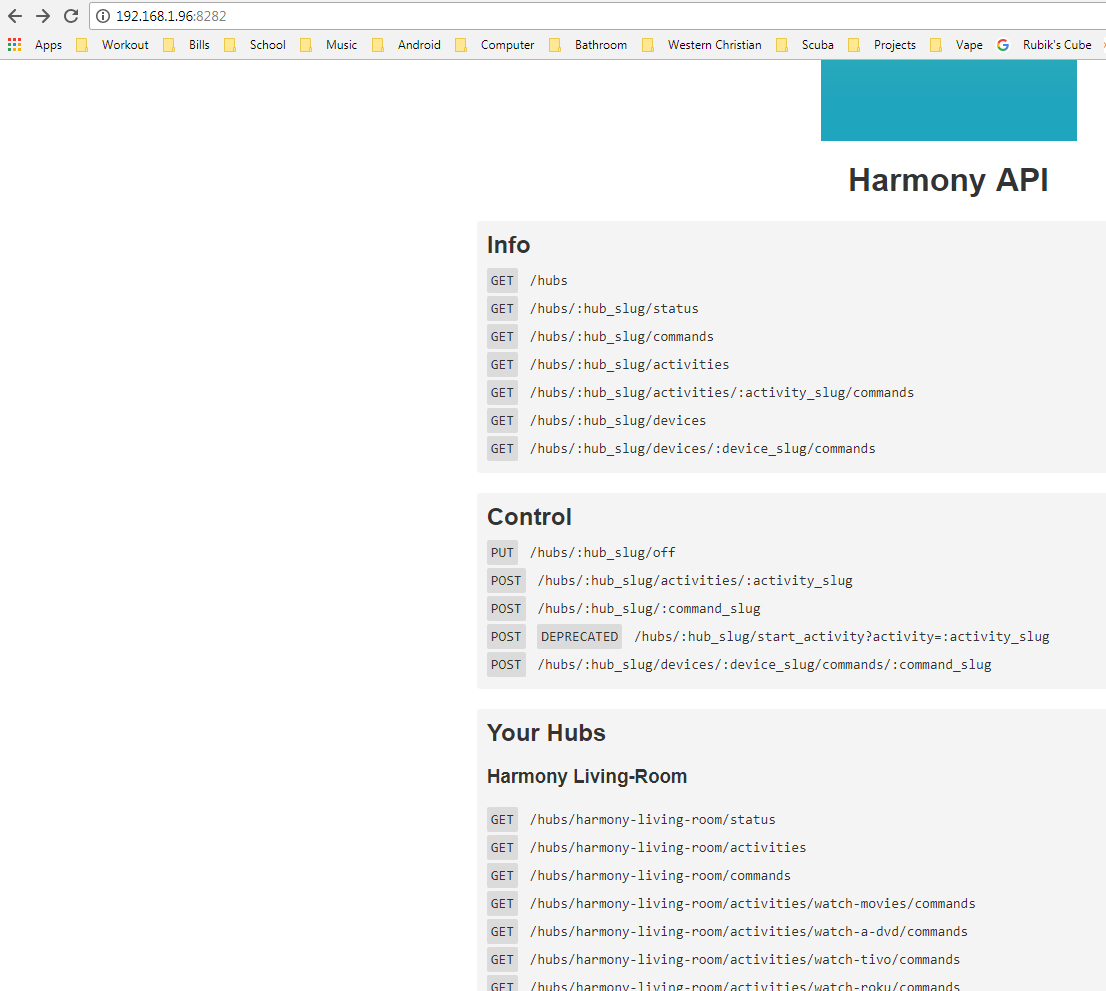Open /hubs/harmony-living-room/commands link
The width and height of the screenshot is (1106, 991).
coord(660,875)
